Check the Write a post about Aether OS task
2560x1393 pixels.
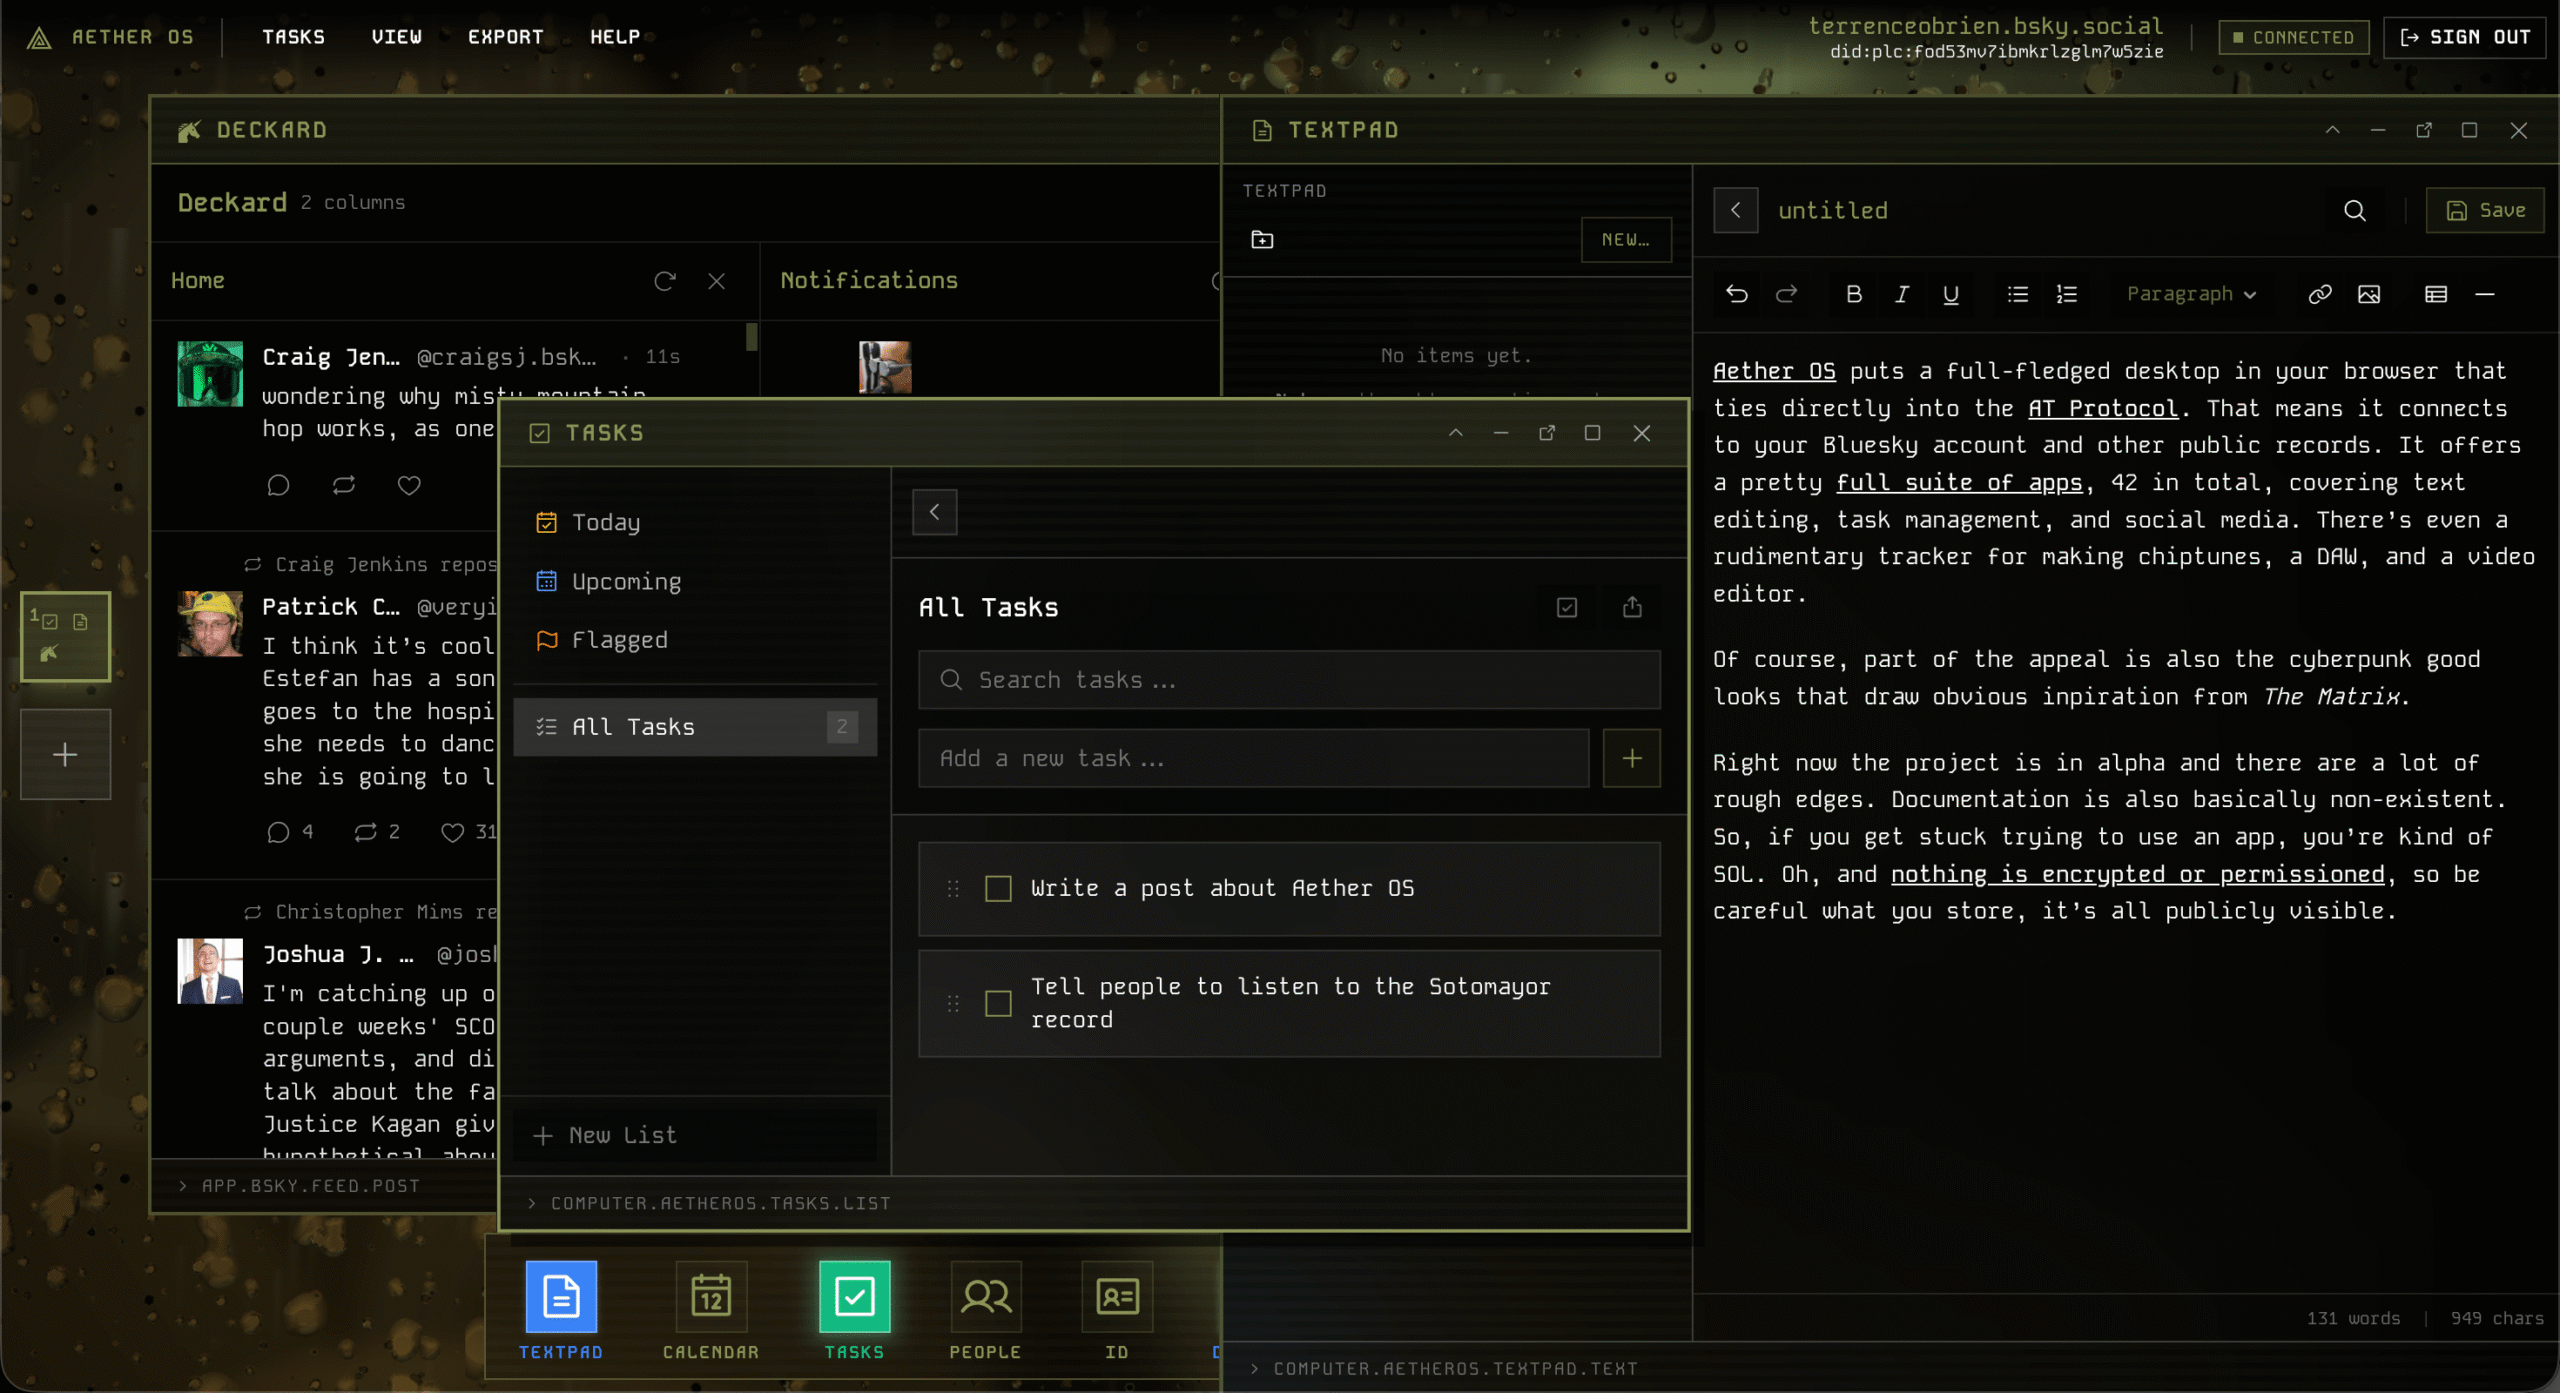(997, 888)
